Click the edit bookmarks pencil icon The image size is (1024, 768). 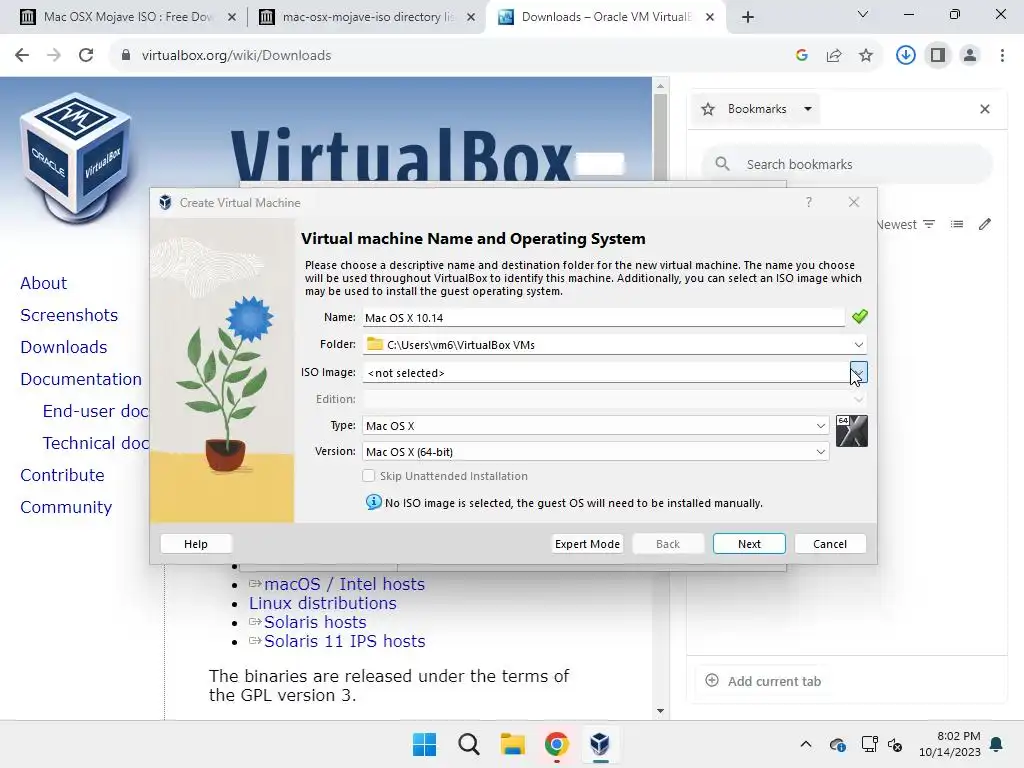point(985,225)
